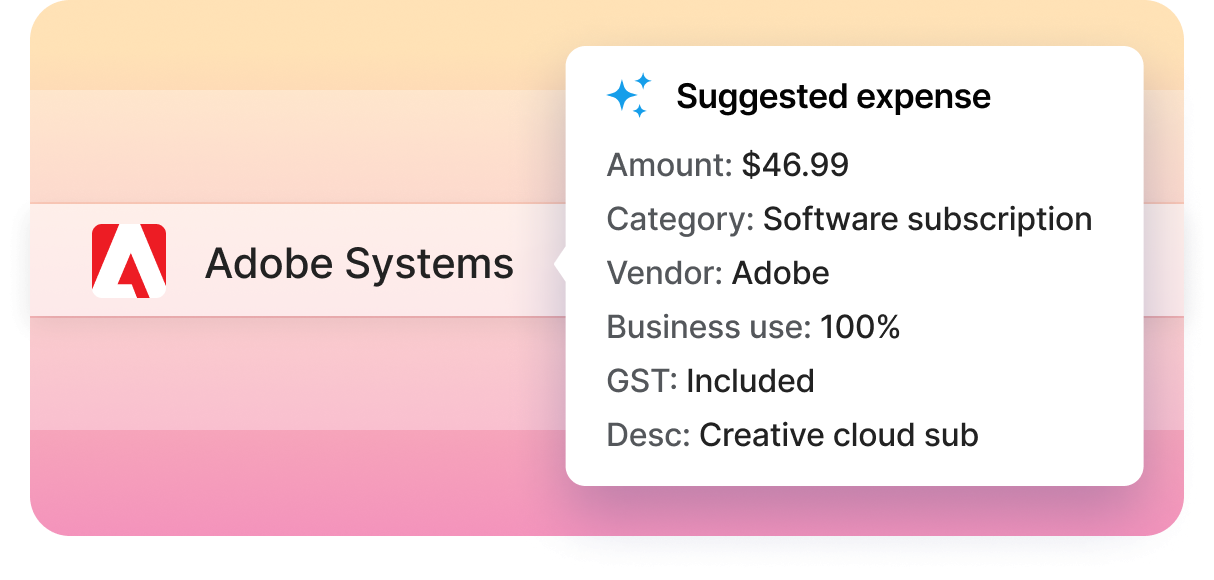Click the Business use field label

(x=708, y=327)
